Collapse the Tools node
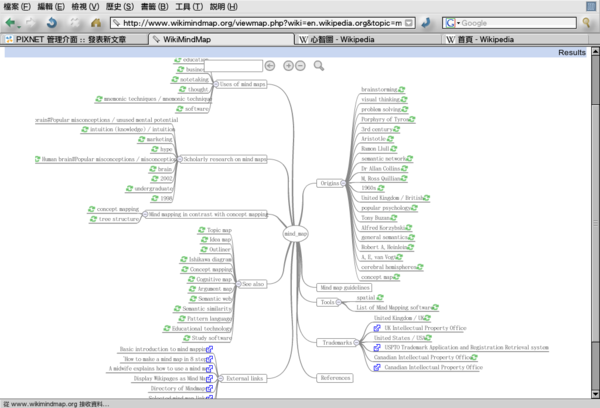The image size is (600, 408). [x=338, y=302]
